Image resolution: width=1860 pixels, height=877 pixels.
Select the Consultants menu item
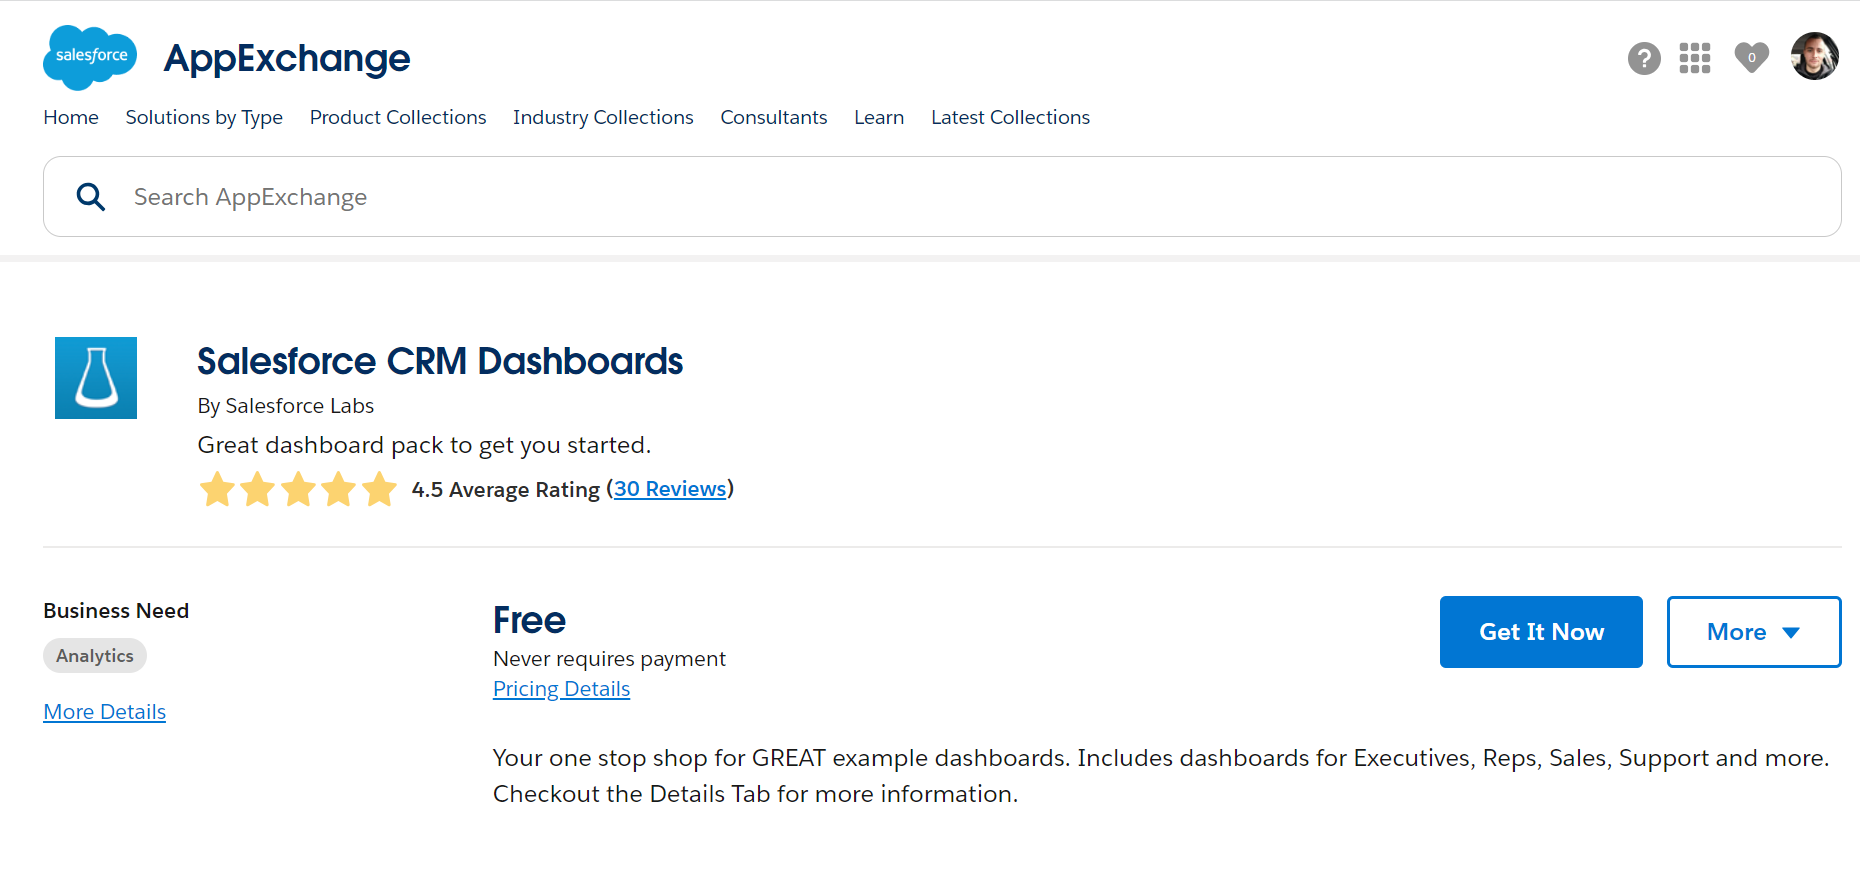tap(773, 117)
